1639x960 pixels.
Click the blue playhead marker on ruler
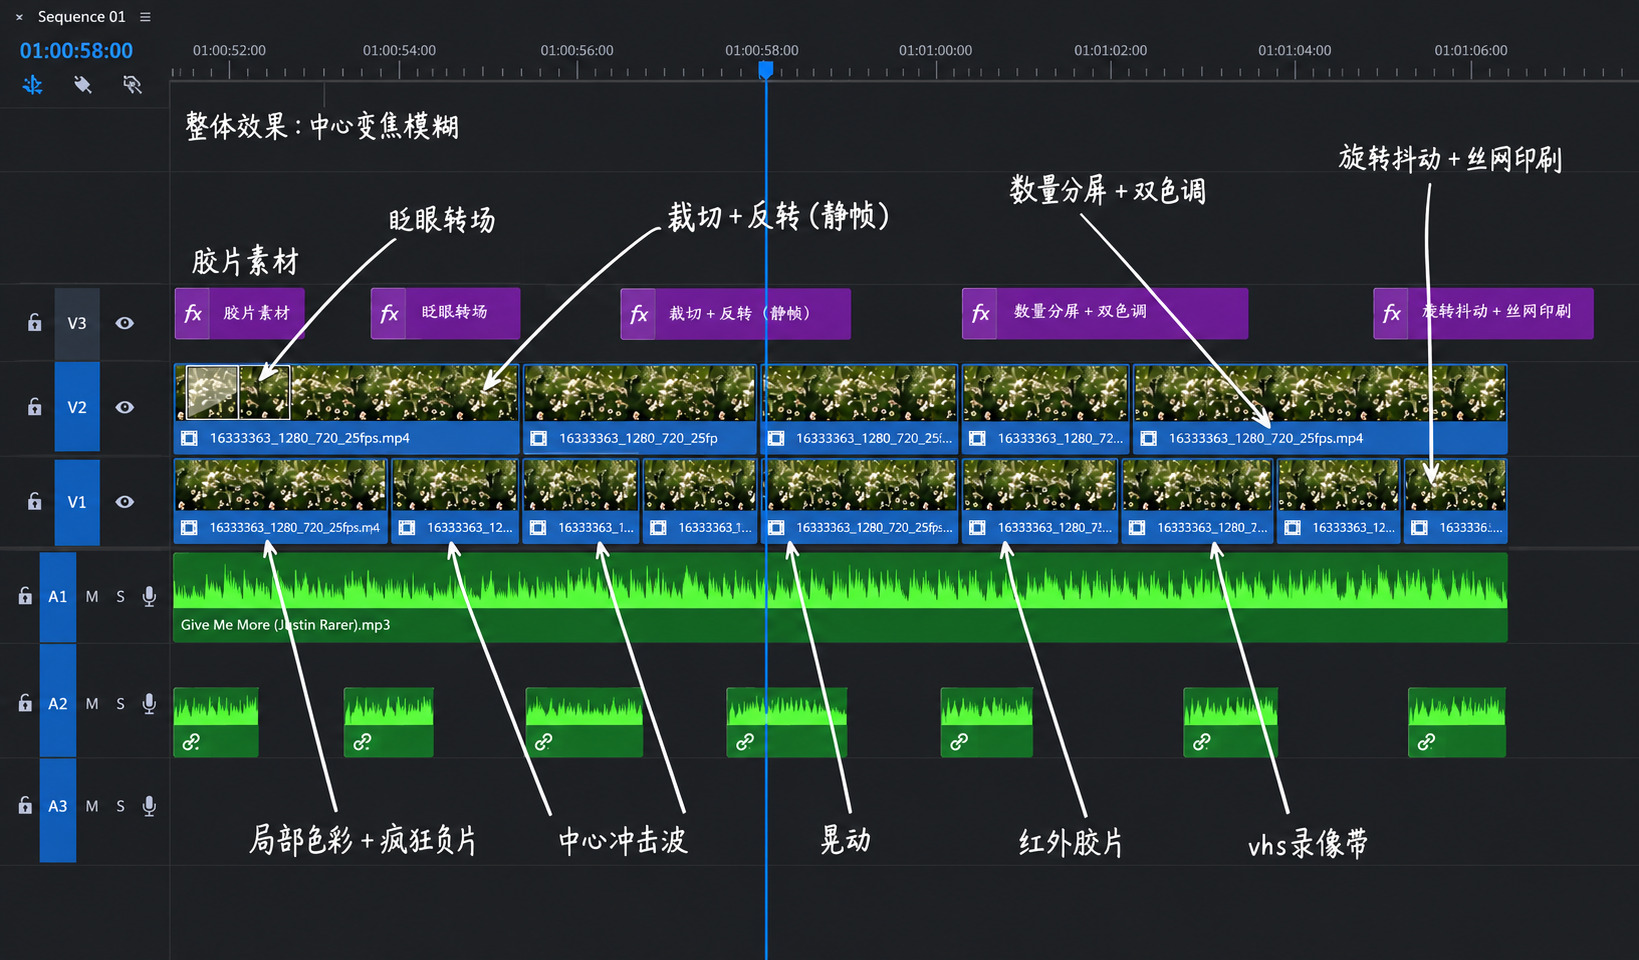pyautogui.click(x=766, y=69)
